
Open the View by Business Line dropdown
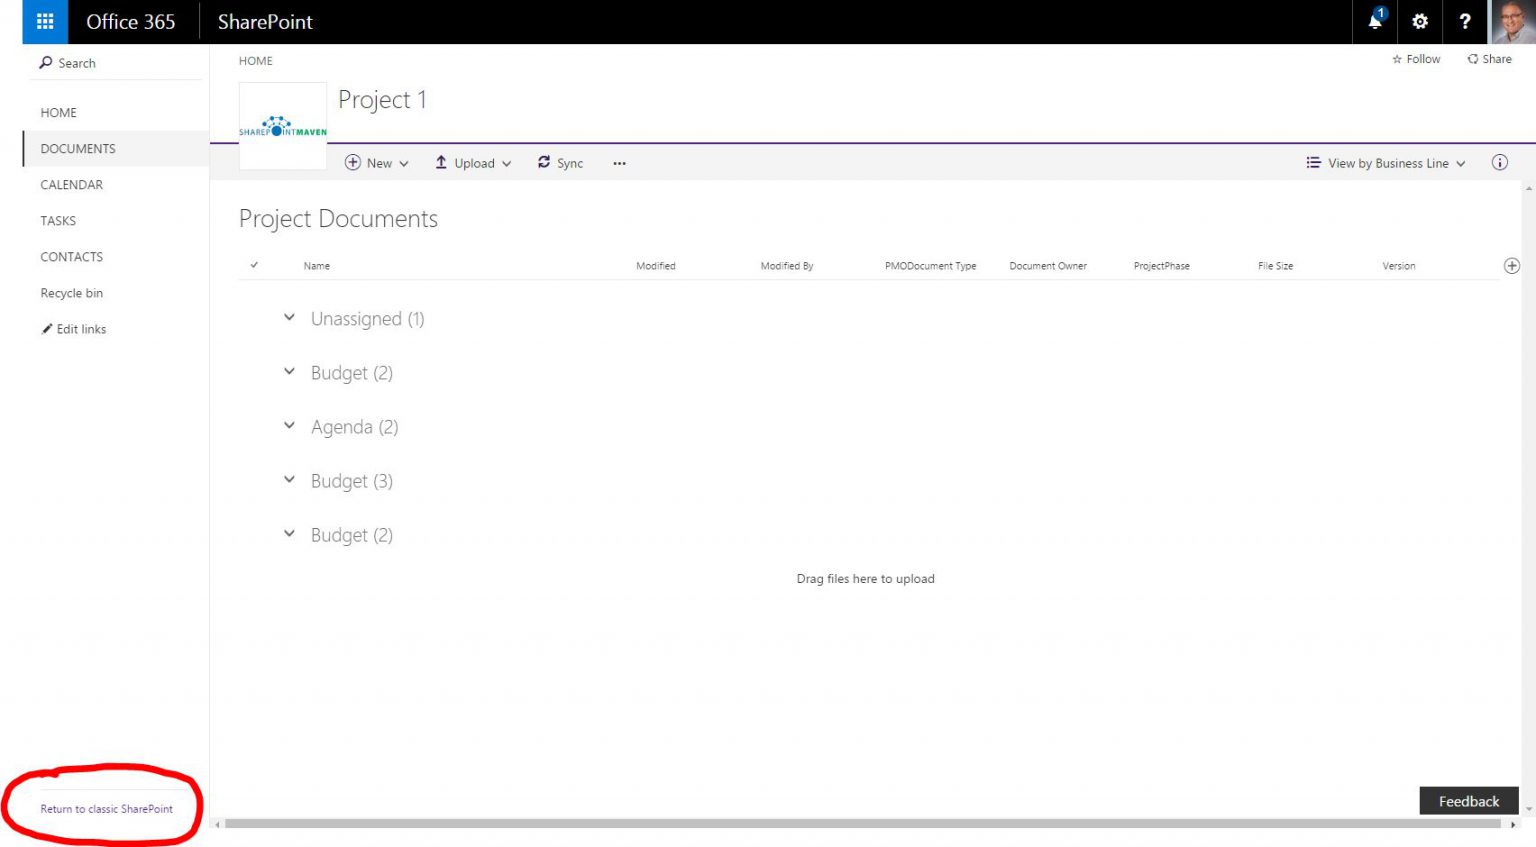click(x=1385, y=163)
